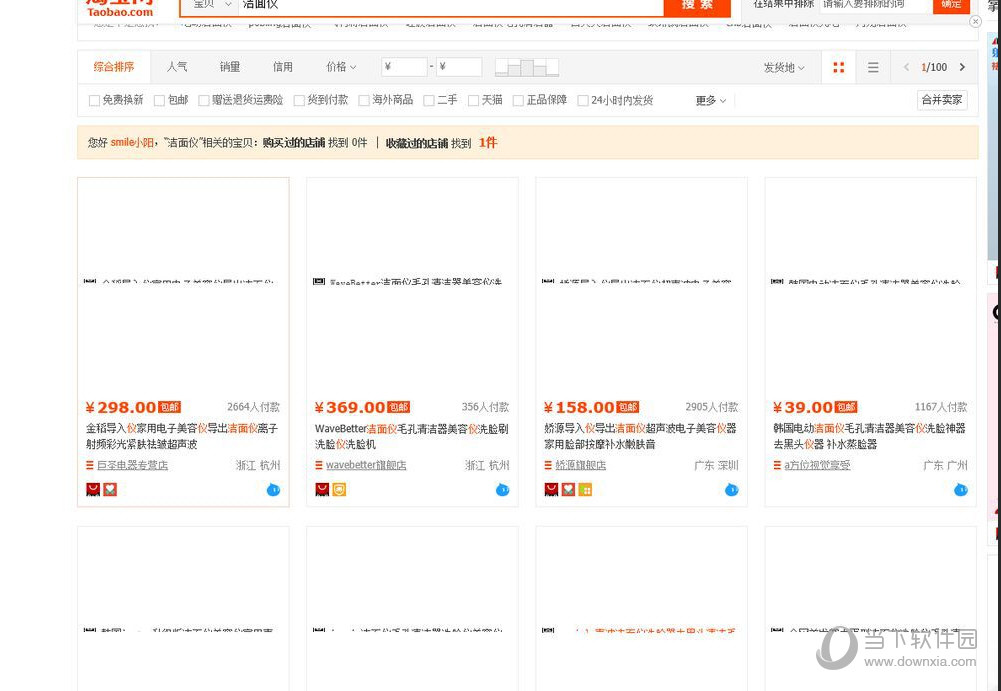Switch sorting to 销量
The height and width of the screenshot is (691, 1001).
tap(229, 67)
